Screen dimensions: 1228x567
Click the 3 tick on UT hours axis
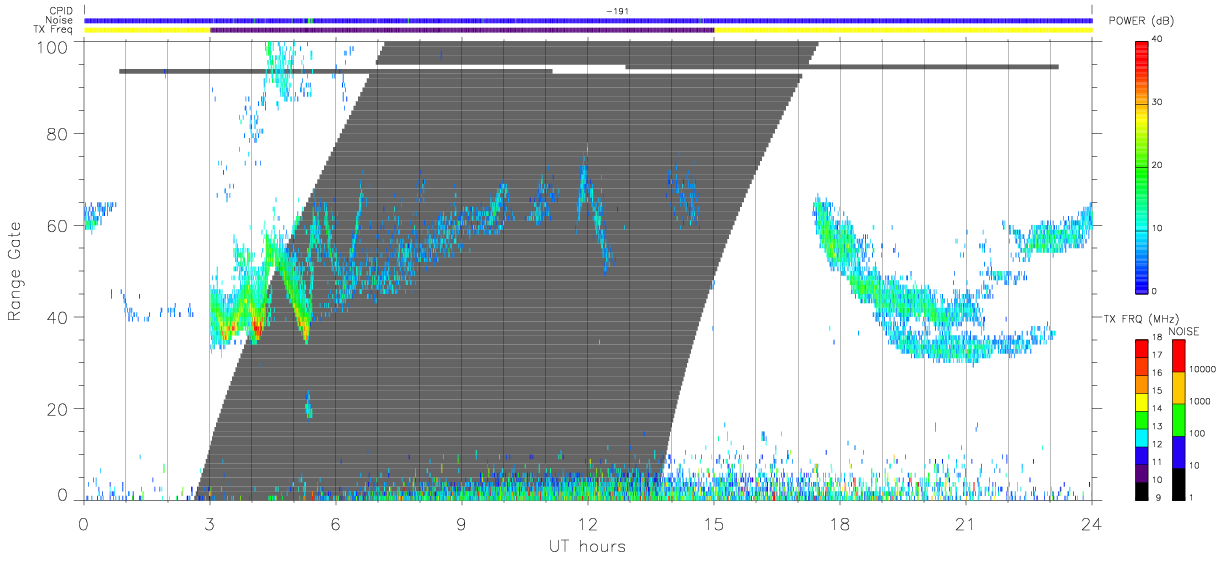(x=210, y=523)
